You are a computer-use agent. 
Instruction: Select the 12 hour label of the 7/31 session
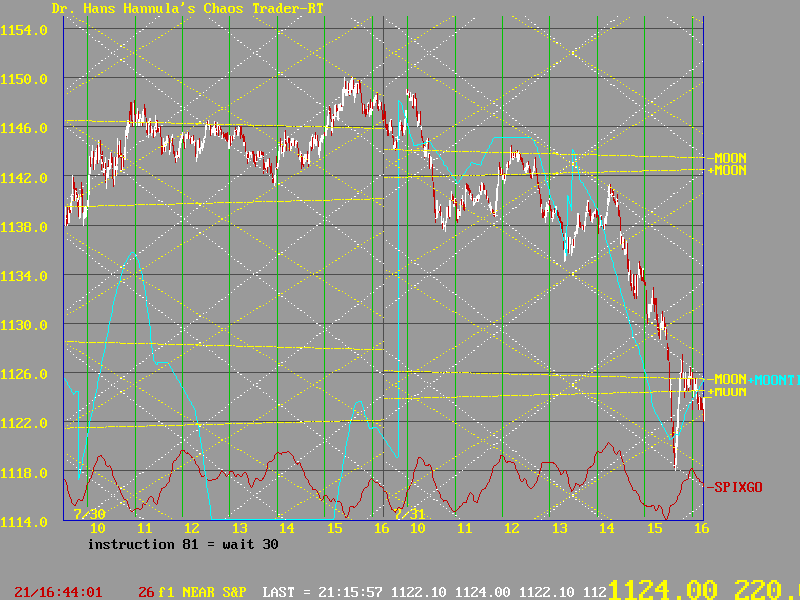pyautogui.click(x=512, y=528)
